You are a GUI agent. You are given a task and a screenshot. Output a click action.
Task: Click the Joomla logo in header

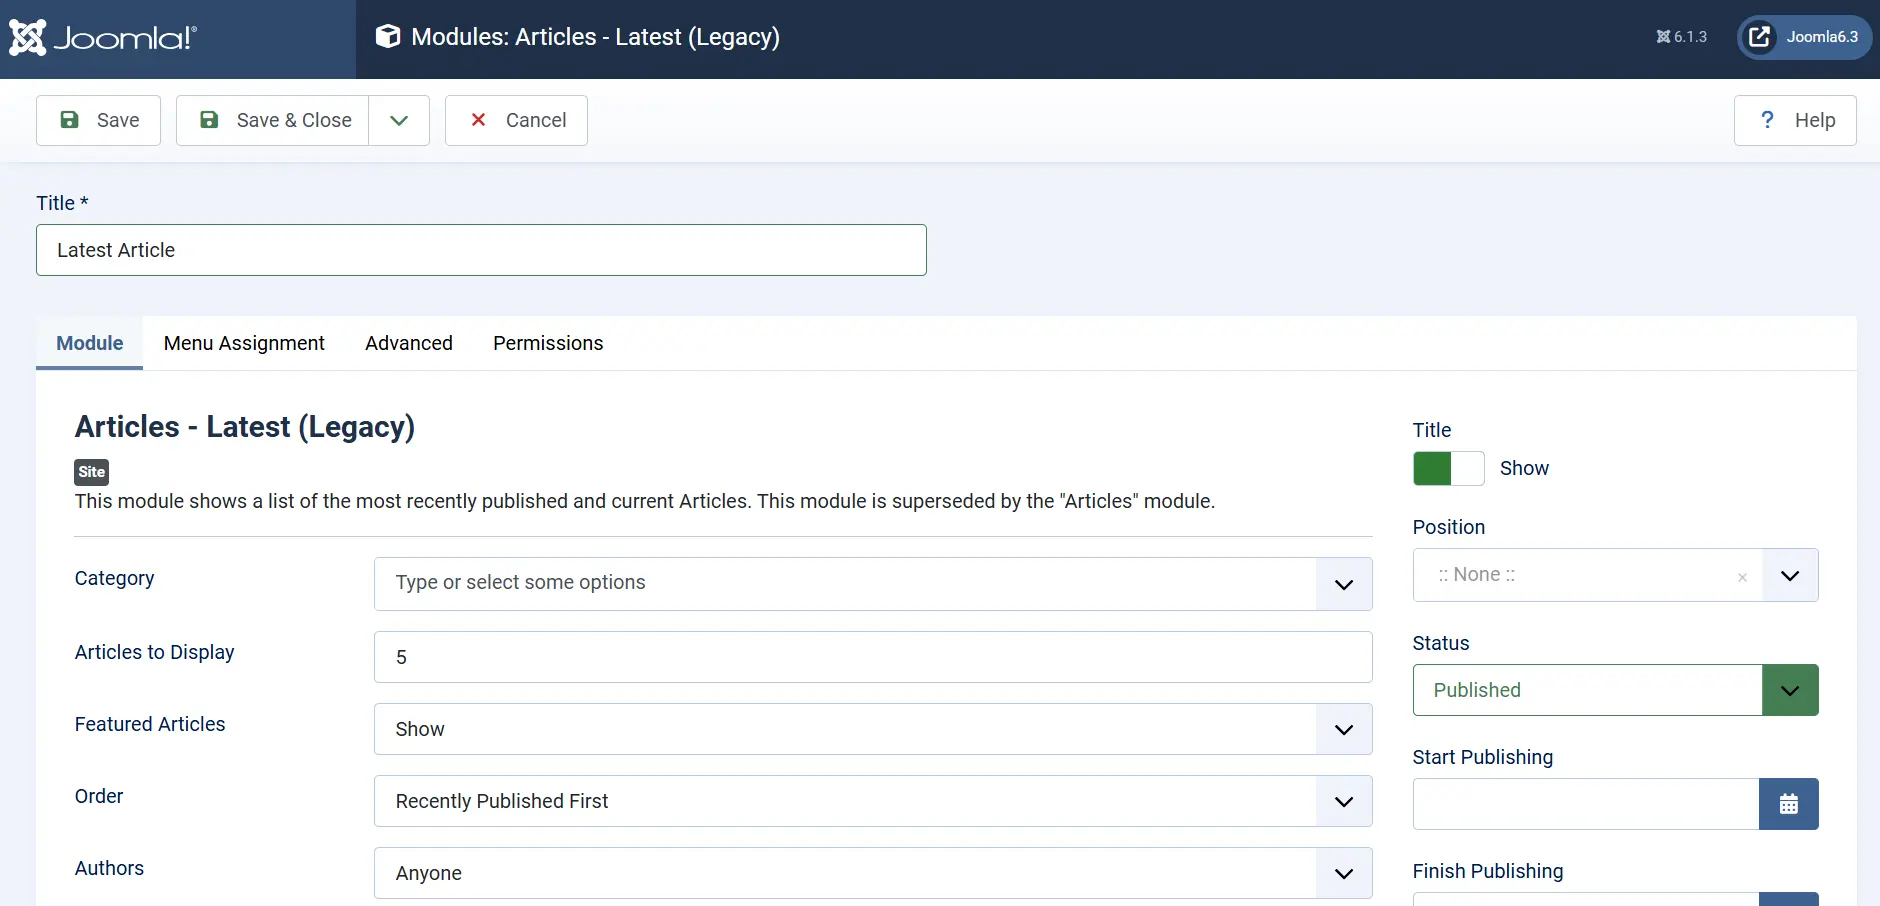(x=103, y=38)
